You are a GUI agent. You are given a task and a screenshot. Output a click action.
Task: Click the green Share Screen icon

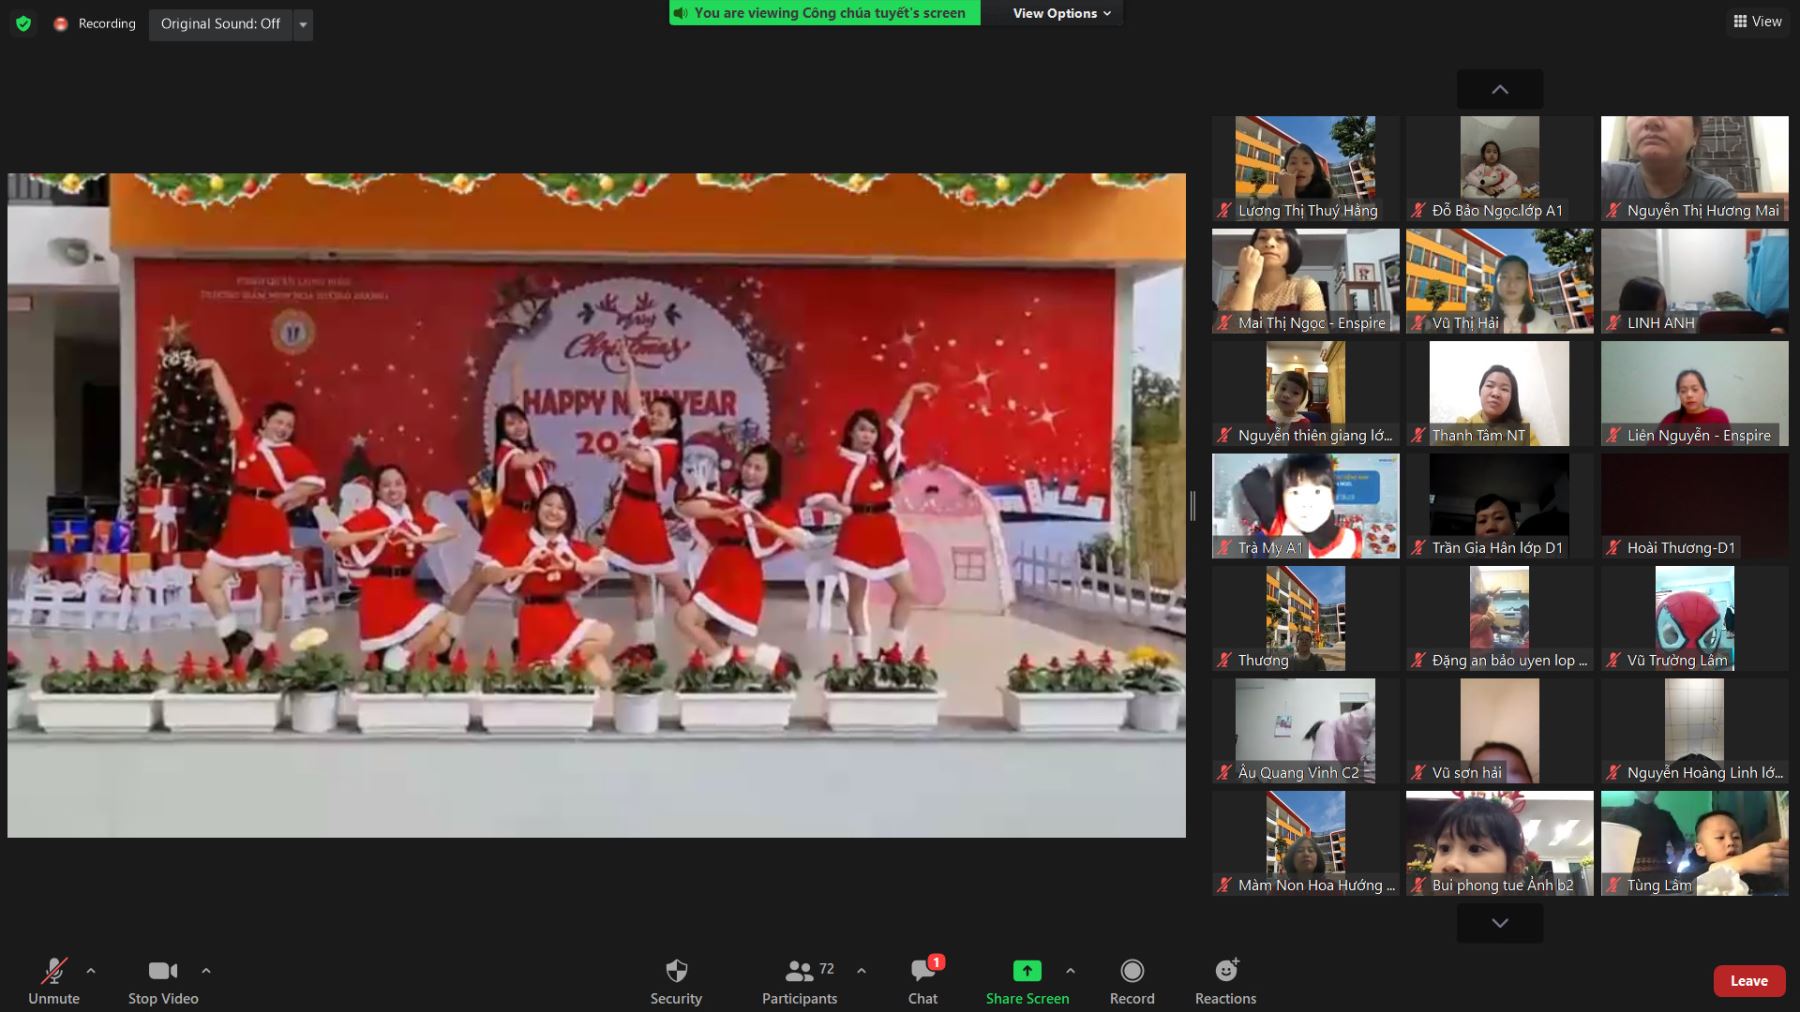point(1027,971)
